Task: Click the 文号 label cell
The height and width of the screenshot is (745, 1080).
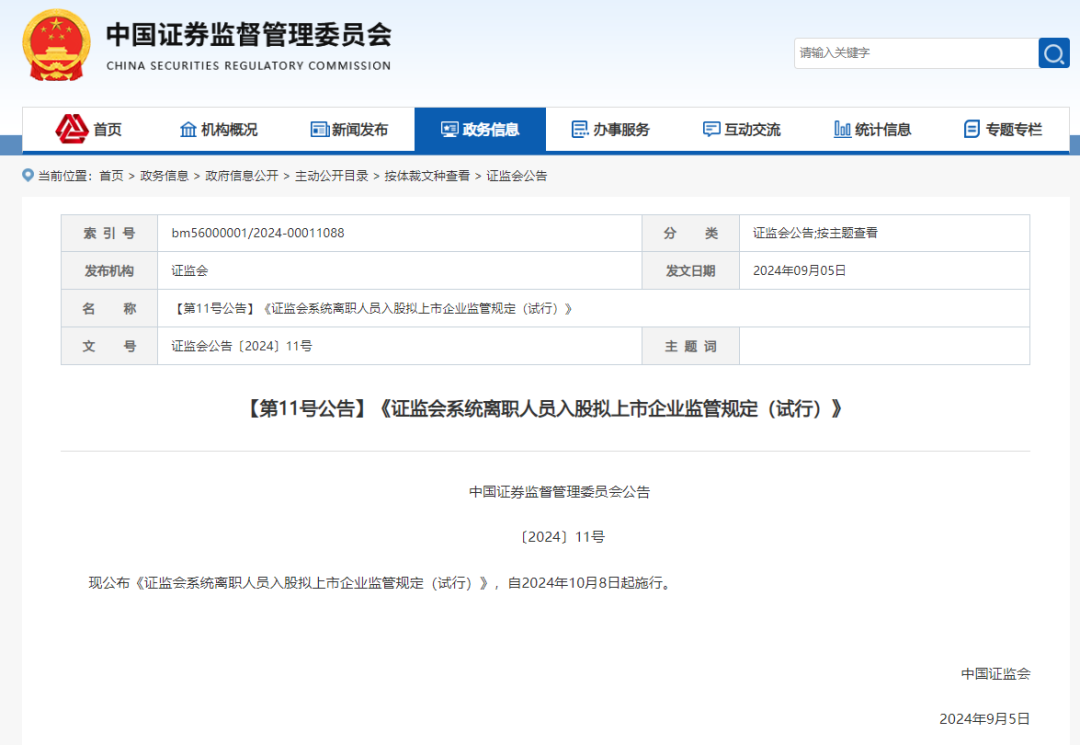Action: point(110,346)
